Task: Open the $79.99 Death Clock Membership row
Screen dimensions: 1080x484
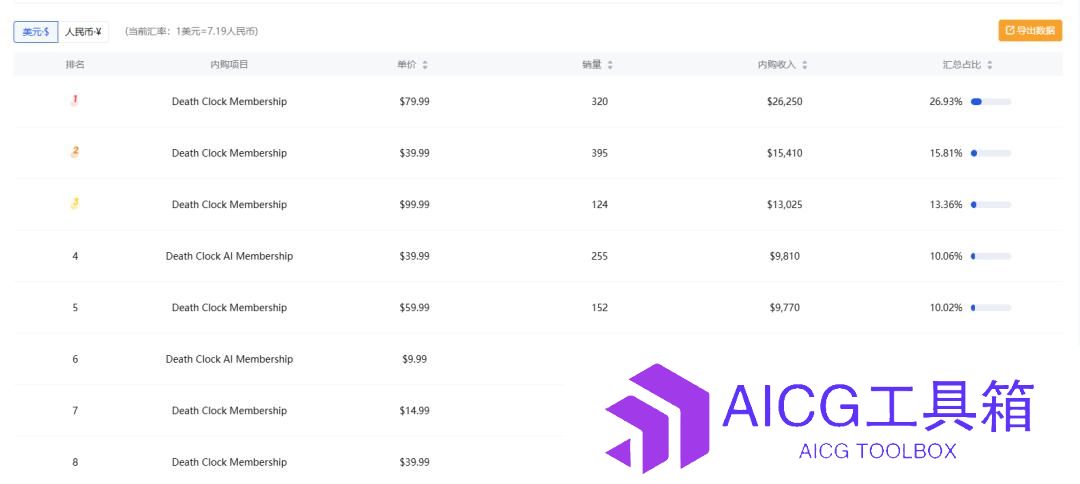Action: 538,101
